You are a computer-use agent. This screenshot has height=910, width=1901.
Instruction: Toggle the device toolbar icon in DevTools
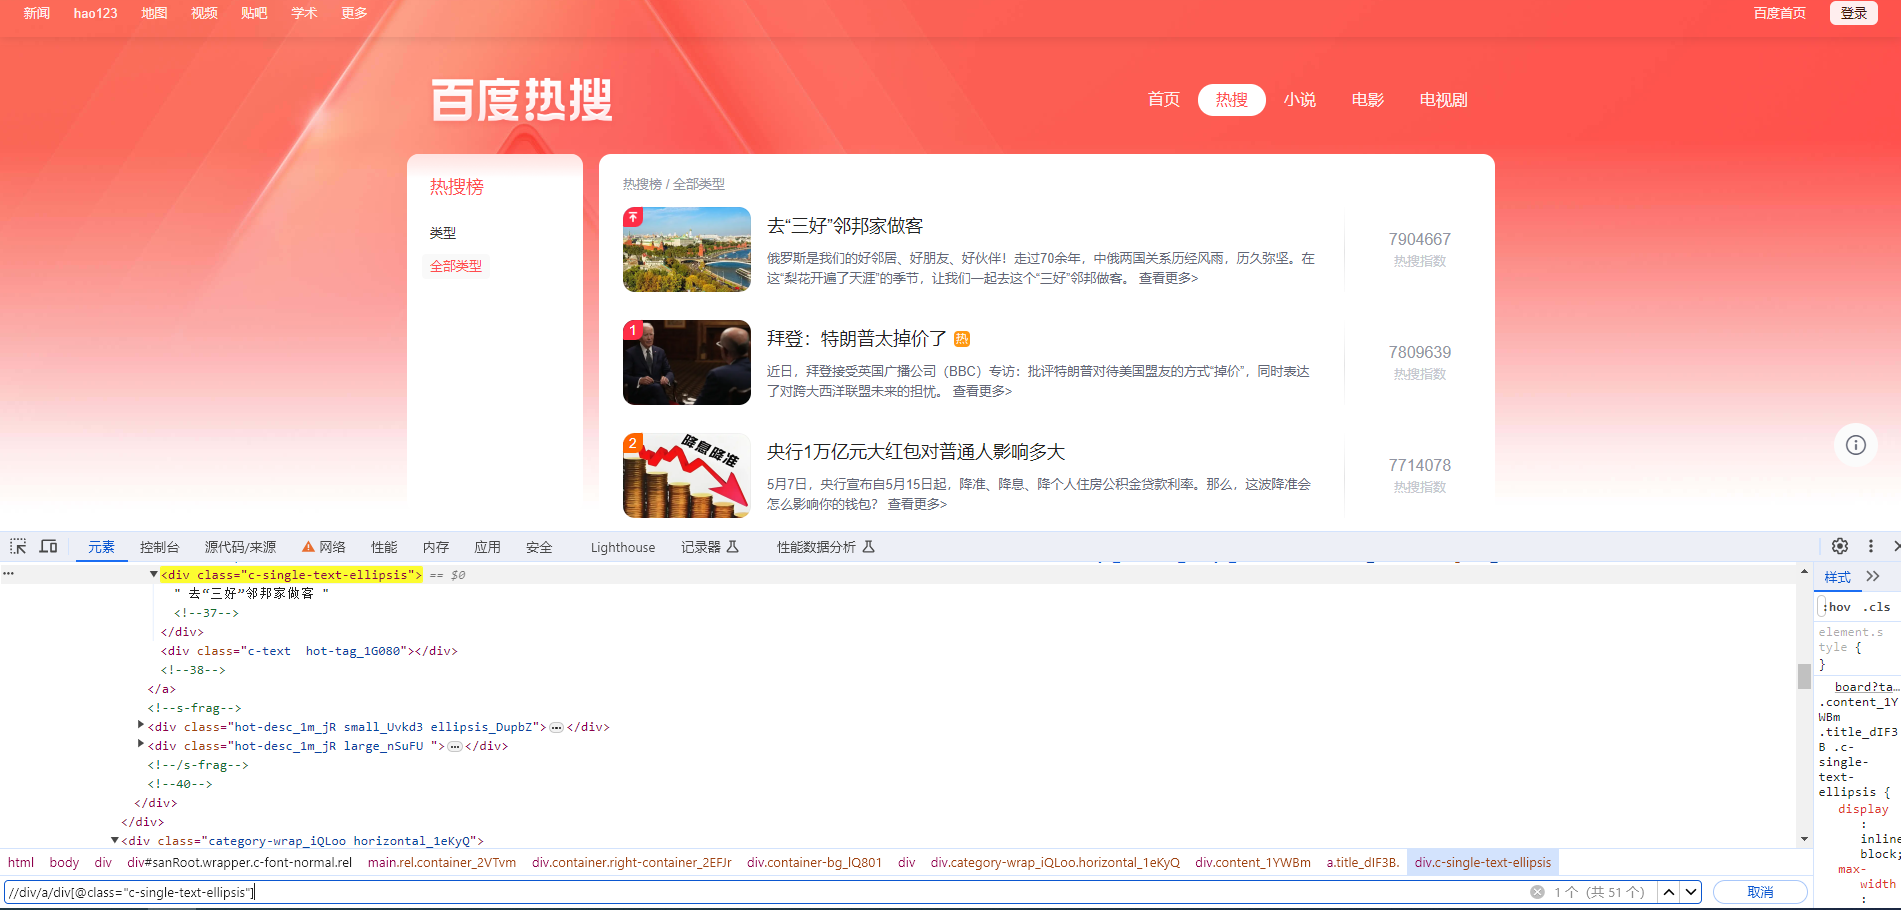click(x=48, y=546)
